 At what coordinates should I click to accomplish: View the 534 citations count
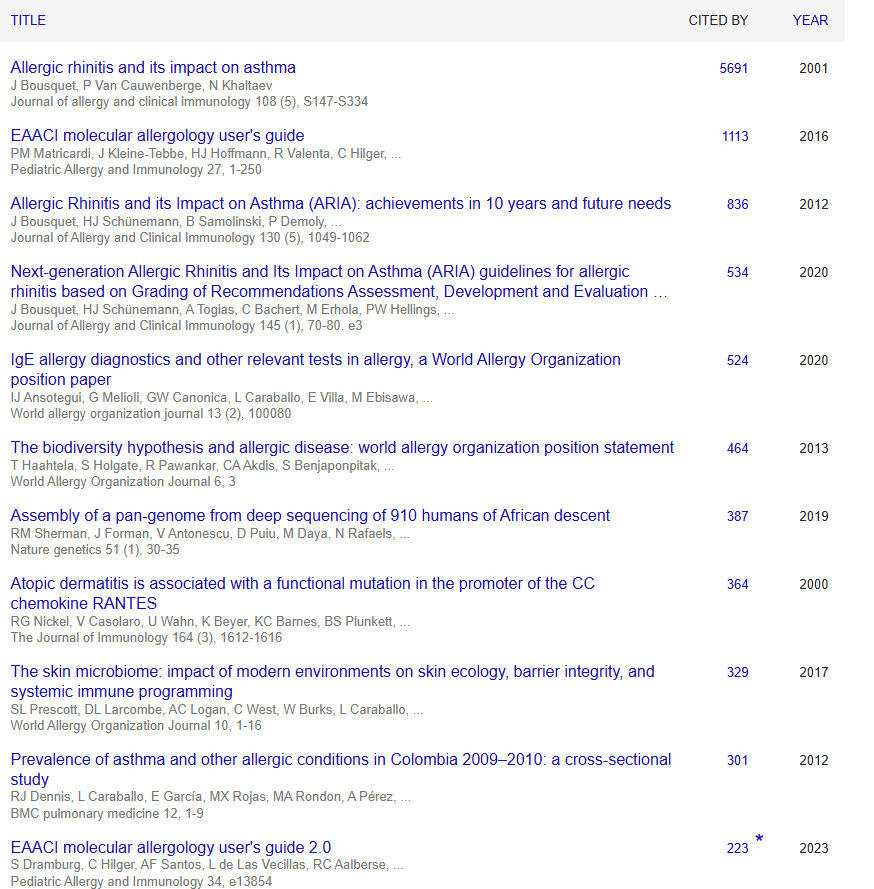(x=737, y=273)
